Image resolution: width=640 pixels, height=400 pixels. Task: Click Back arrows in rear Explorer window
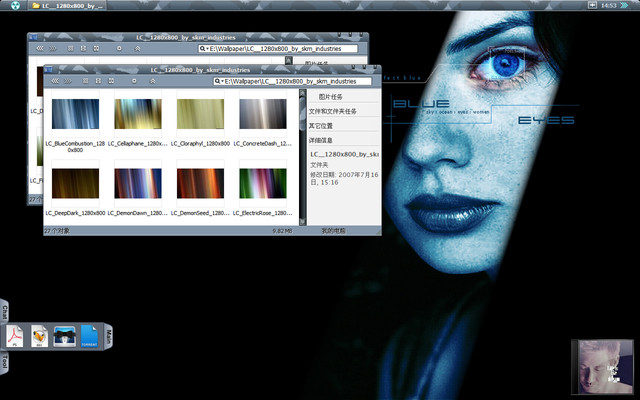[x=40, y=48]
